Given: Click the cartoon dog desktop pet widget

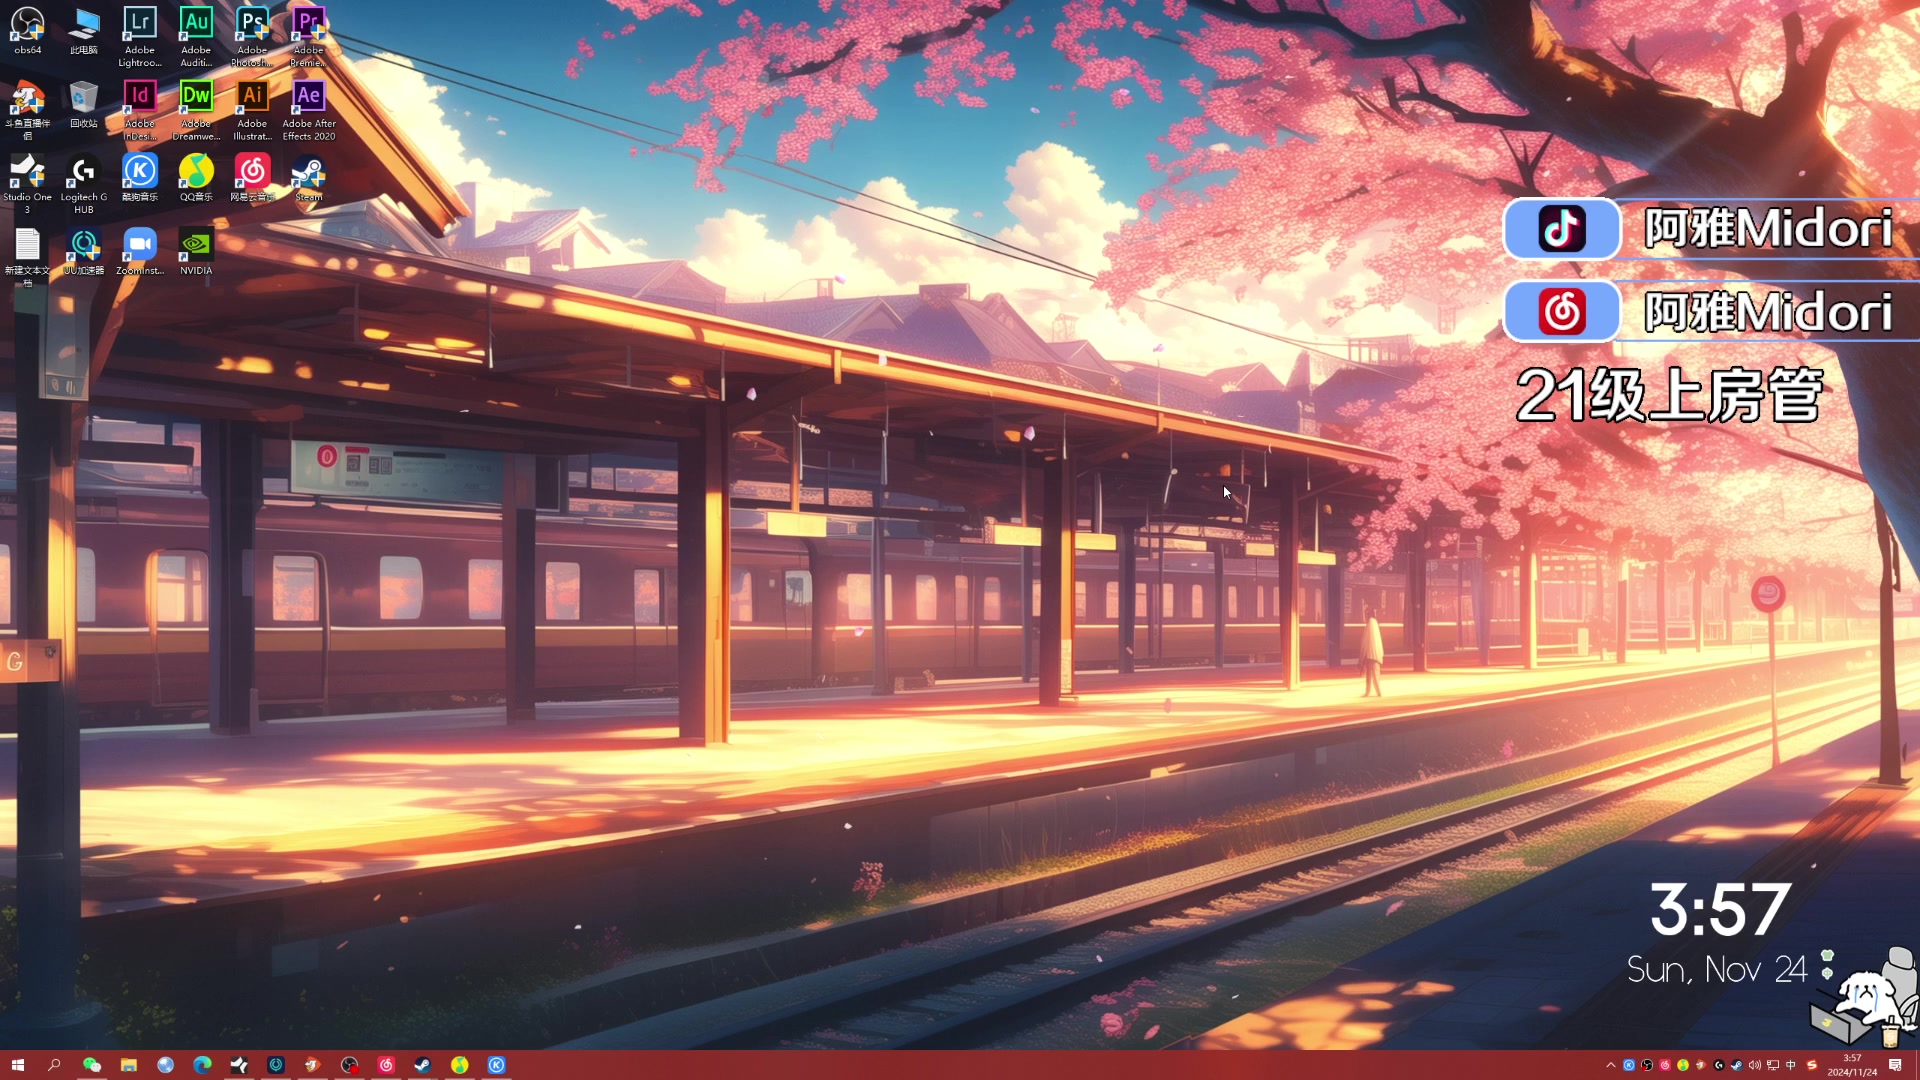Looking at the screenshot, I should pyautogui.click(x=1866, y=996).
